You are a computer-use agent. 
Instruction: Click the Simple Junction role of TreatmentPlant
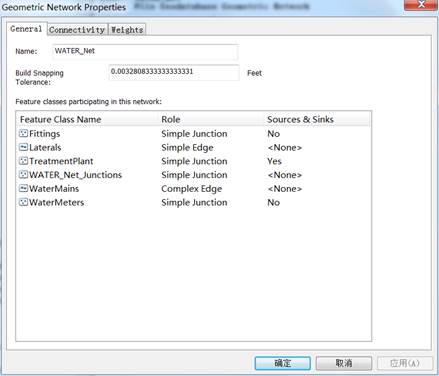coord(194,161)
